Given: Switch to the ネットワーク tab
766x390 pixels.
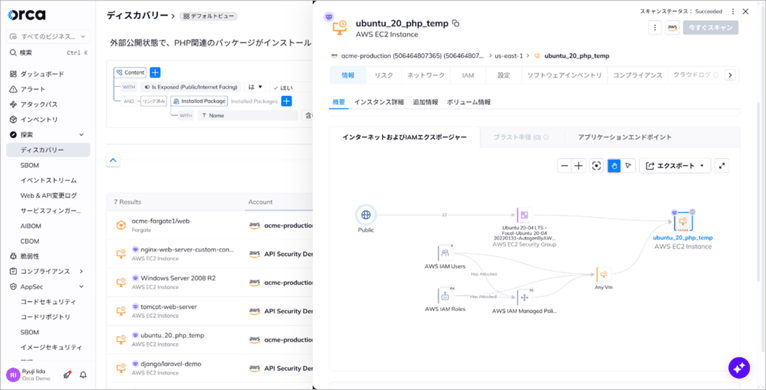Looking at the screenshot, I should point(426,75).
